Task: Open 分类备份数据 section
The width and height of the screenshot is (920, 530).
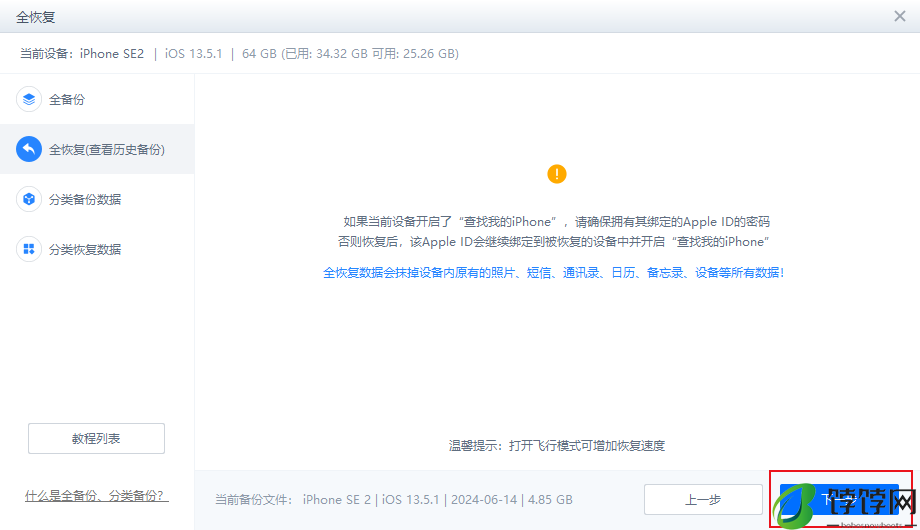Action: [97, 199]
